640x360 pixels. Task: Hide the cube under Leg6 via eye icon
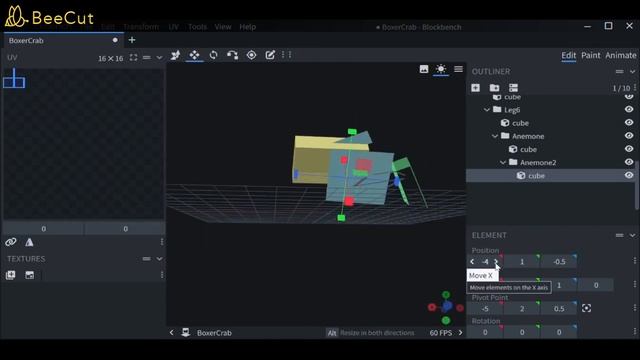pyautogui.click(x=629, y=122)
